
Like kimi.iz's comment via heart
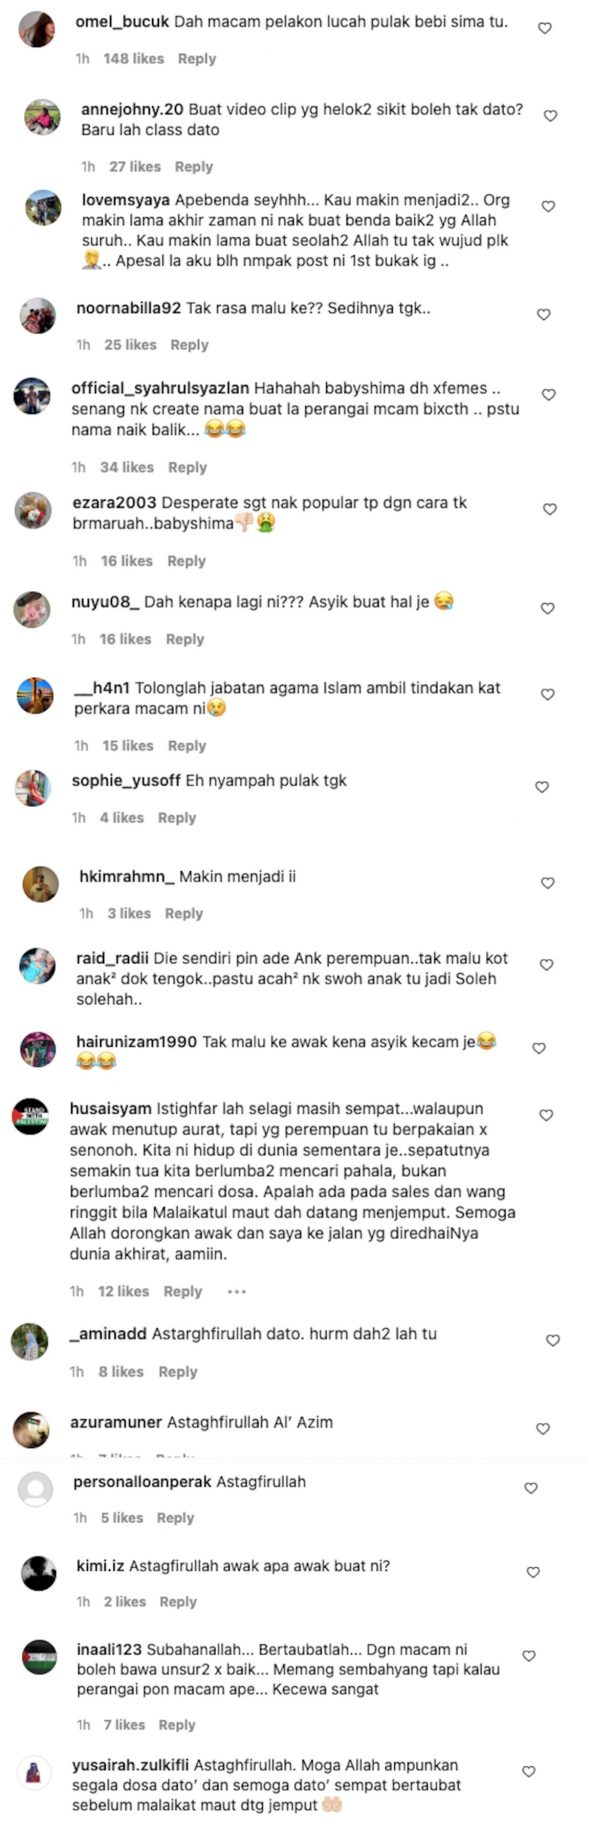tap(533, 1572)
